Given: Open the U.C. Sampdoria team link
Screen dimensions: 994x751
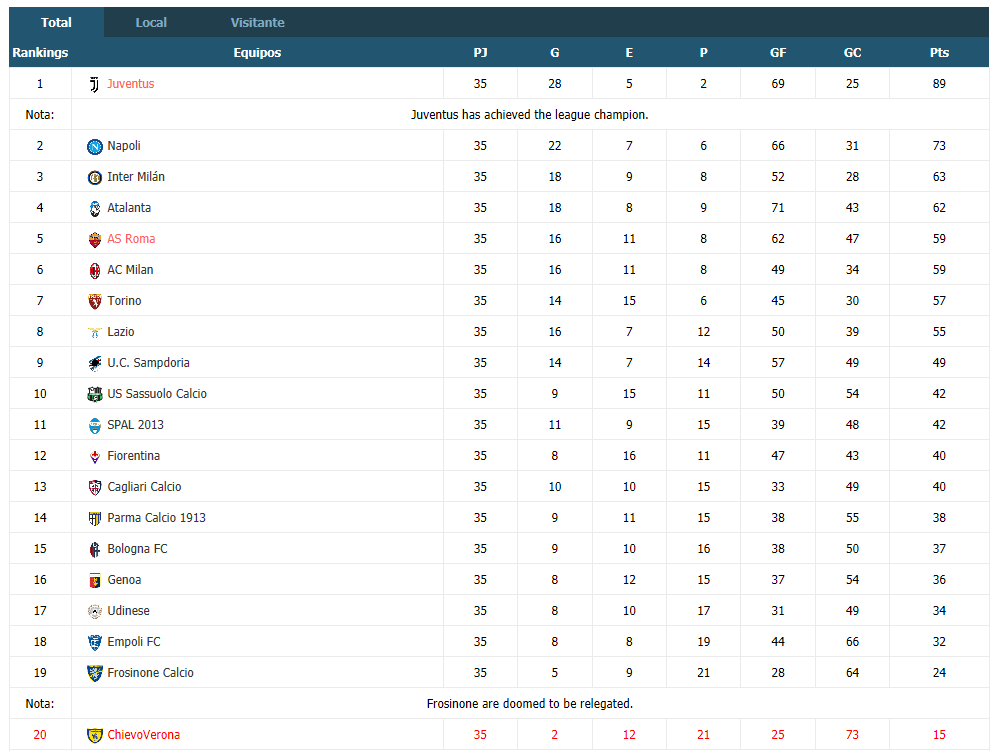Looking at the screenshot, I should (148, 363).
